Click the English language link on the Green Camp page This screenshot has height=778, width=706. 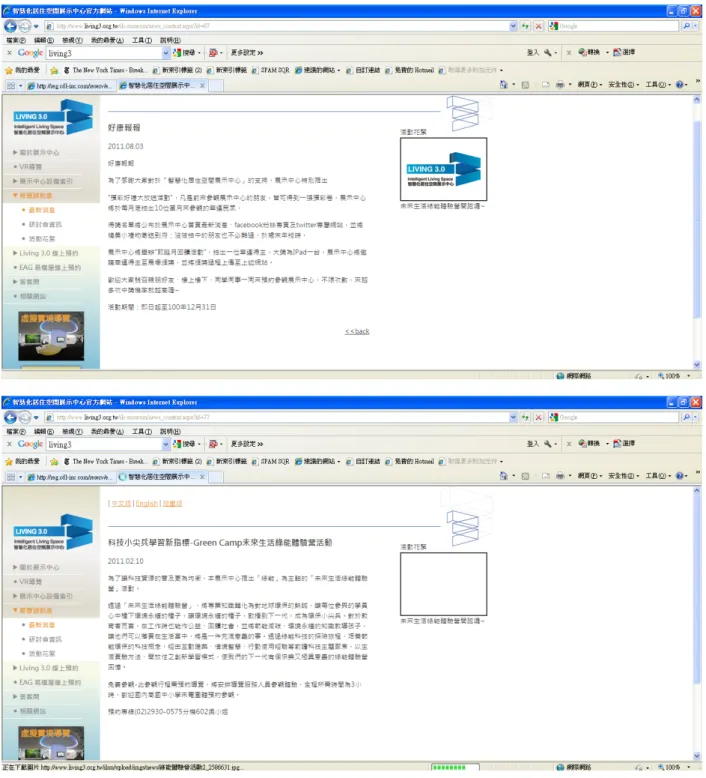click(147, 503)
